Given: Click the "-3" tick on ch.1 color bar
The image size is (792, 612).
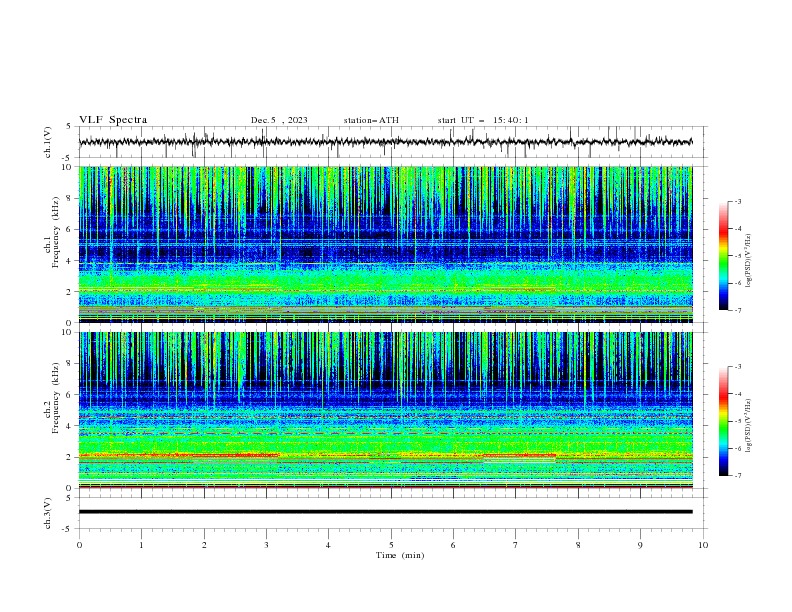Looking at the screenshot, I should 737,201.
